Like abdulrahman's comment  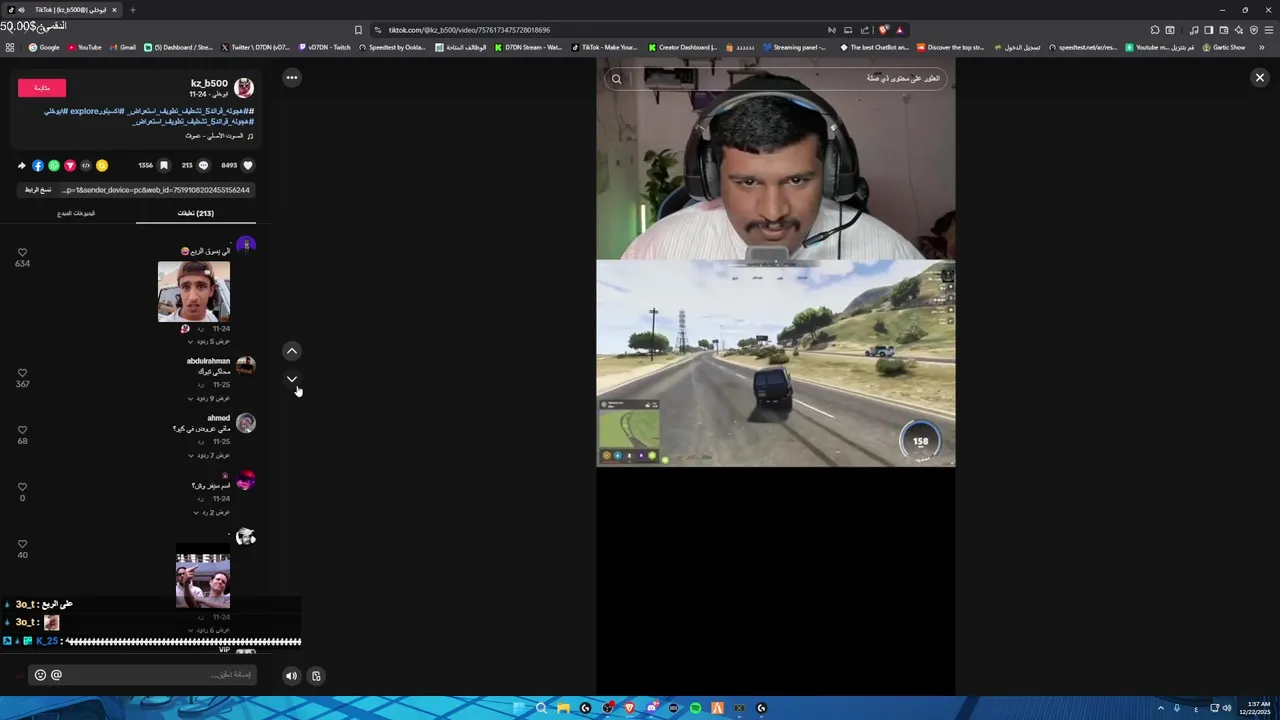[x=22, y=373]
